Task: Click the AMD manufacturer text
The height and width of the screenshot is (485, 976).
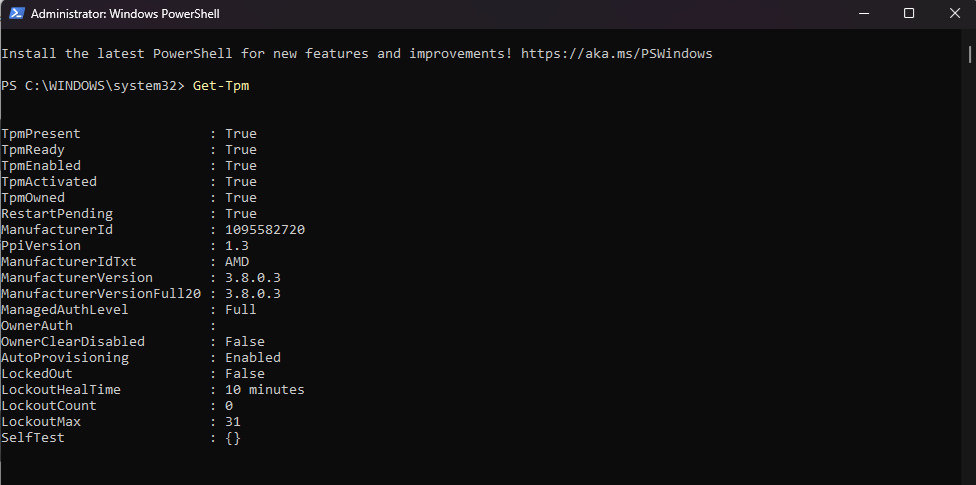Action: [237, 261]
